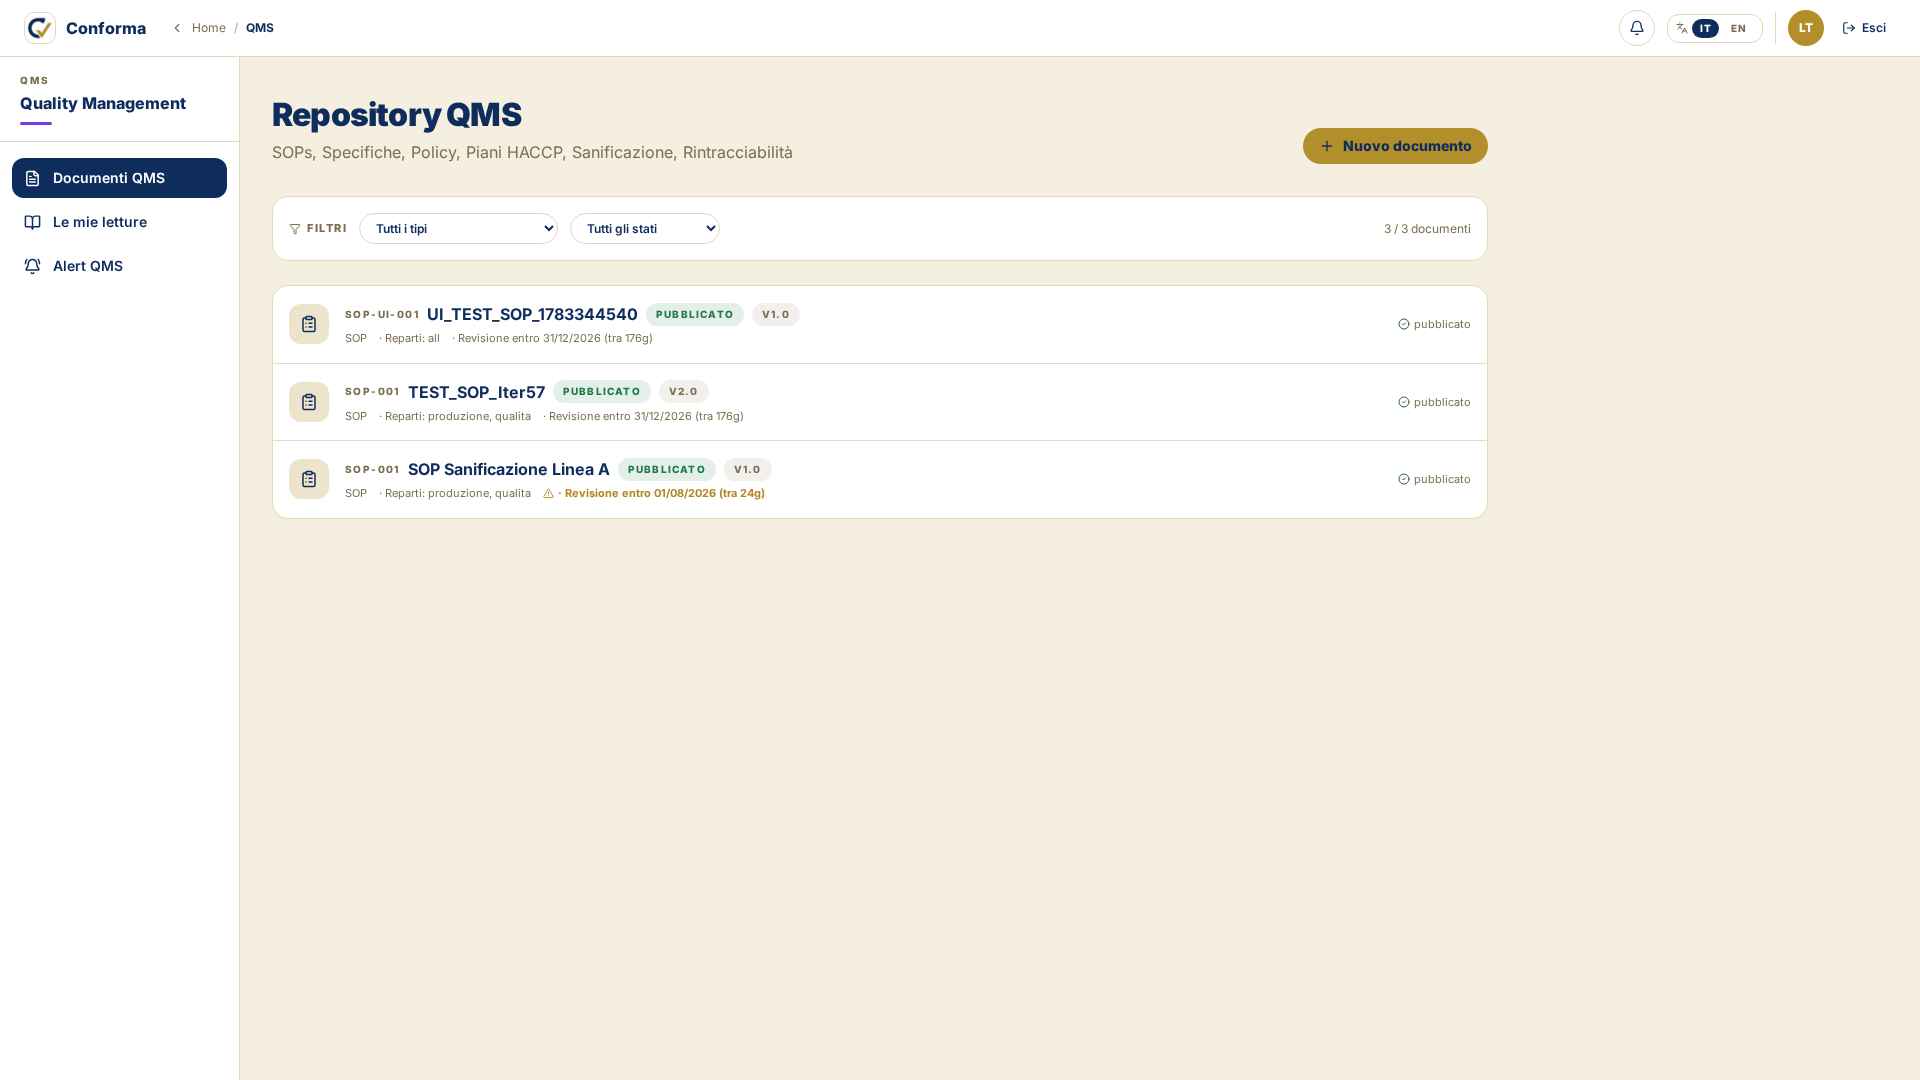Click the clipboard icon of SOP Sanificazione Linea A
The height and width of the screenshot is (1080, 1920).
point(309,479)
